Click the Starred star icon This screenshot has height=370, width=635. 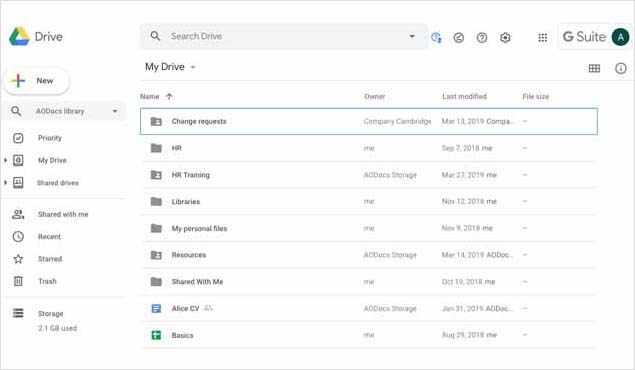click(18, 259)
